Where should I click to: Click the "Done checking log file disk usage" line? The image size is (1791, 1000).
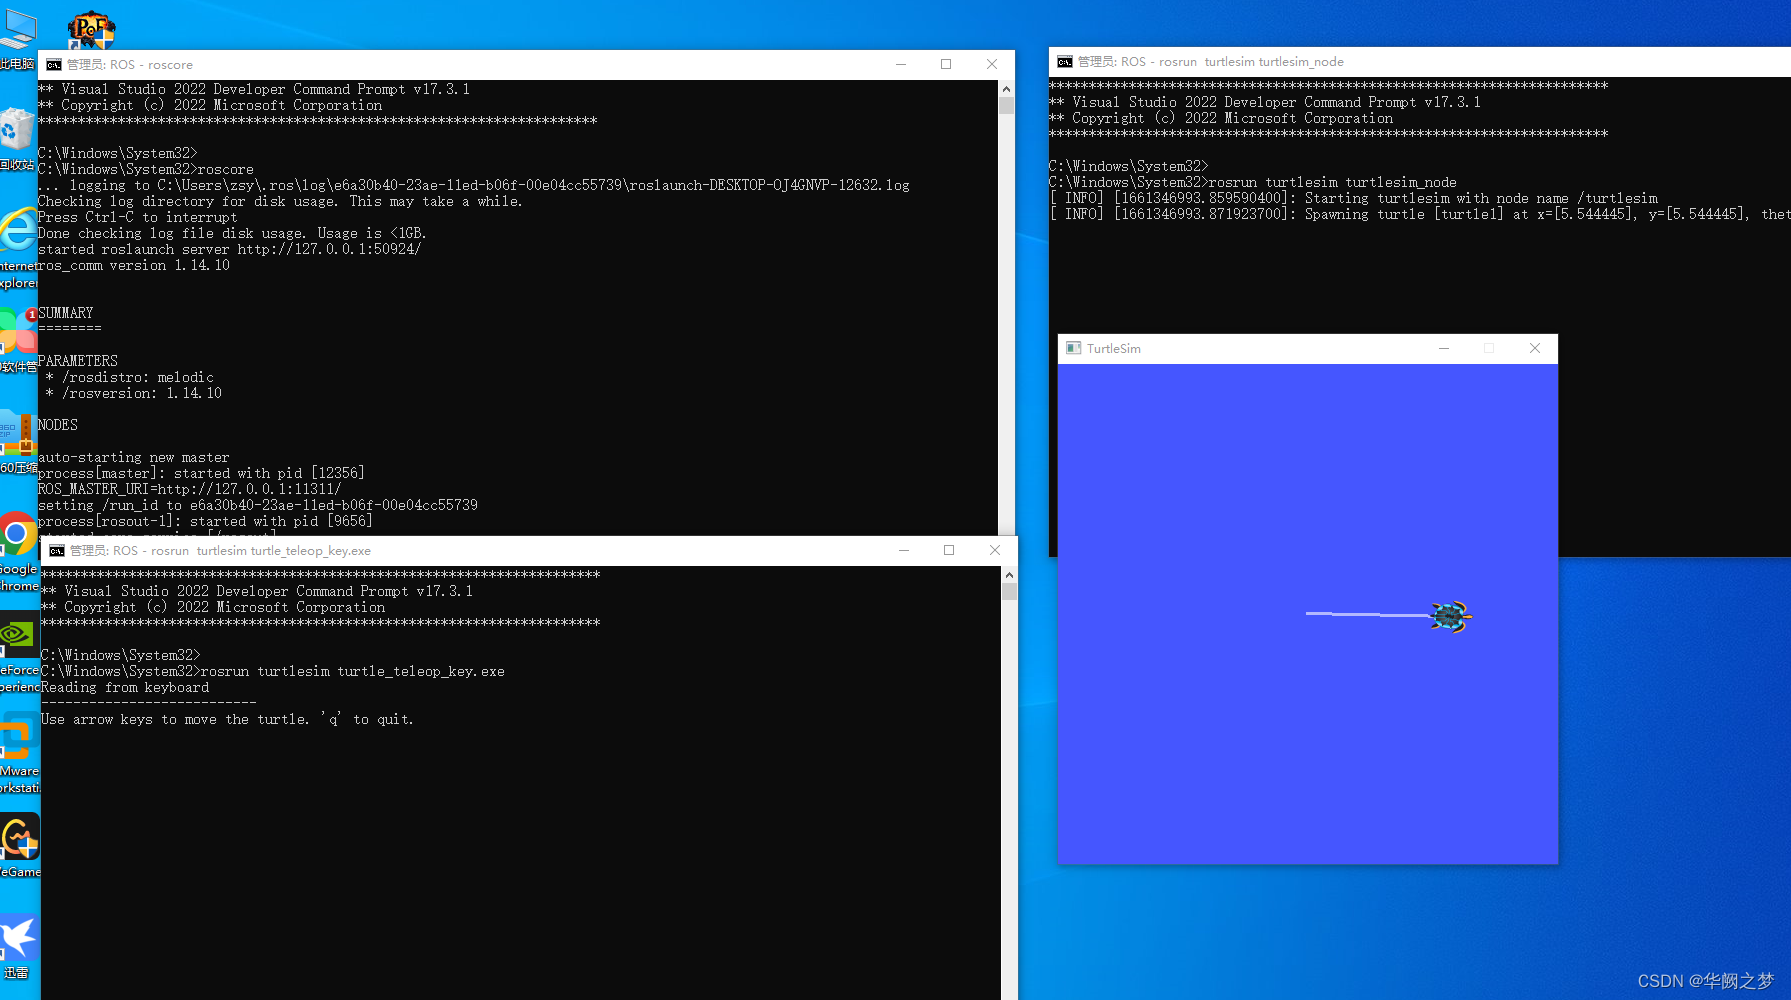pos(232,233)
